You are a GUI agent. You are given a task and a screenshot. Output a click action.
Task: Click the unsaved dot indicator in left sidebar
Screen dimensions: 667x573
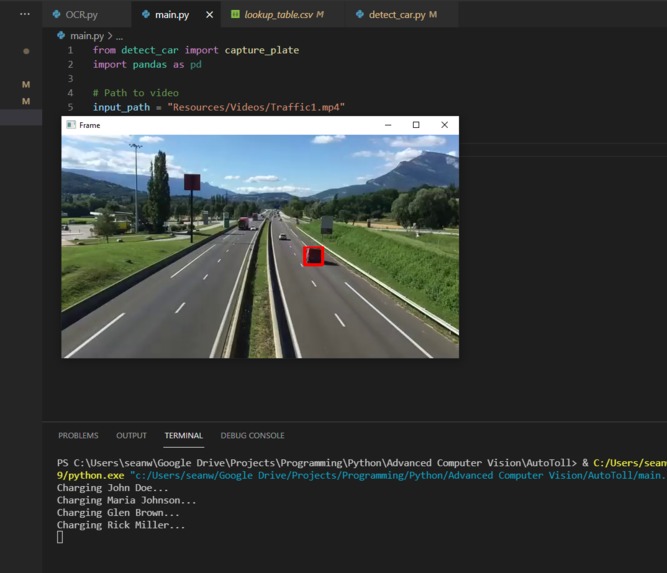coord(26,51)
